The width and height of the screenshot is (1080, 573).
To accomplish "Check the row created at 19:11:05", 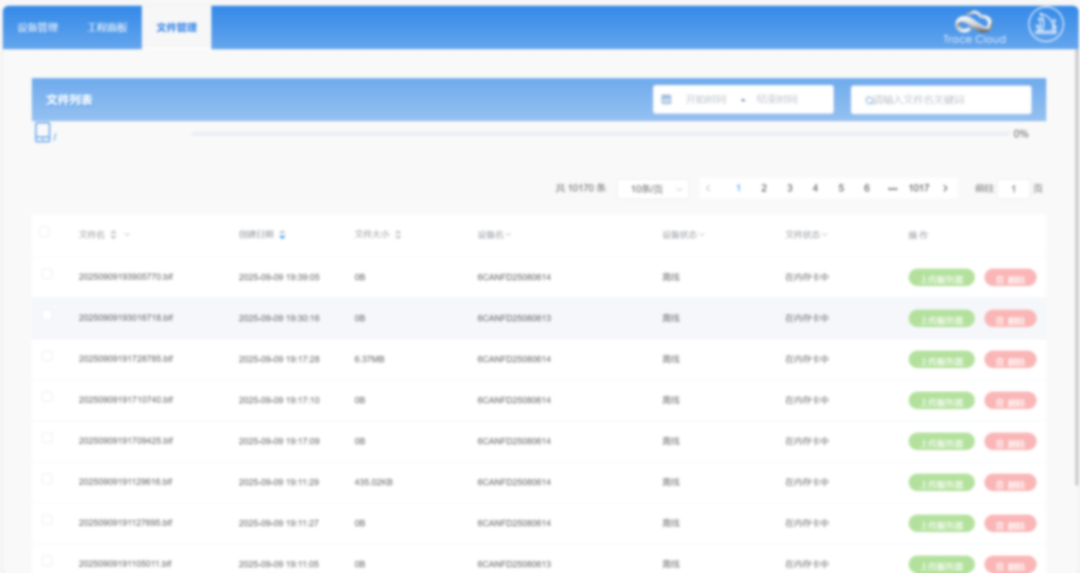I will click(x=47, y=561).
